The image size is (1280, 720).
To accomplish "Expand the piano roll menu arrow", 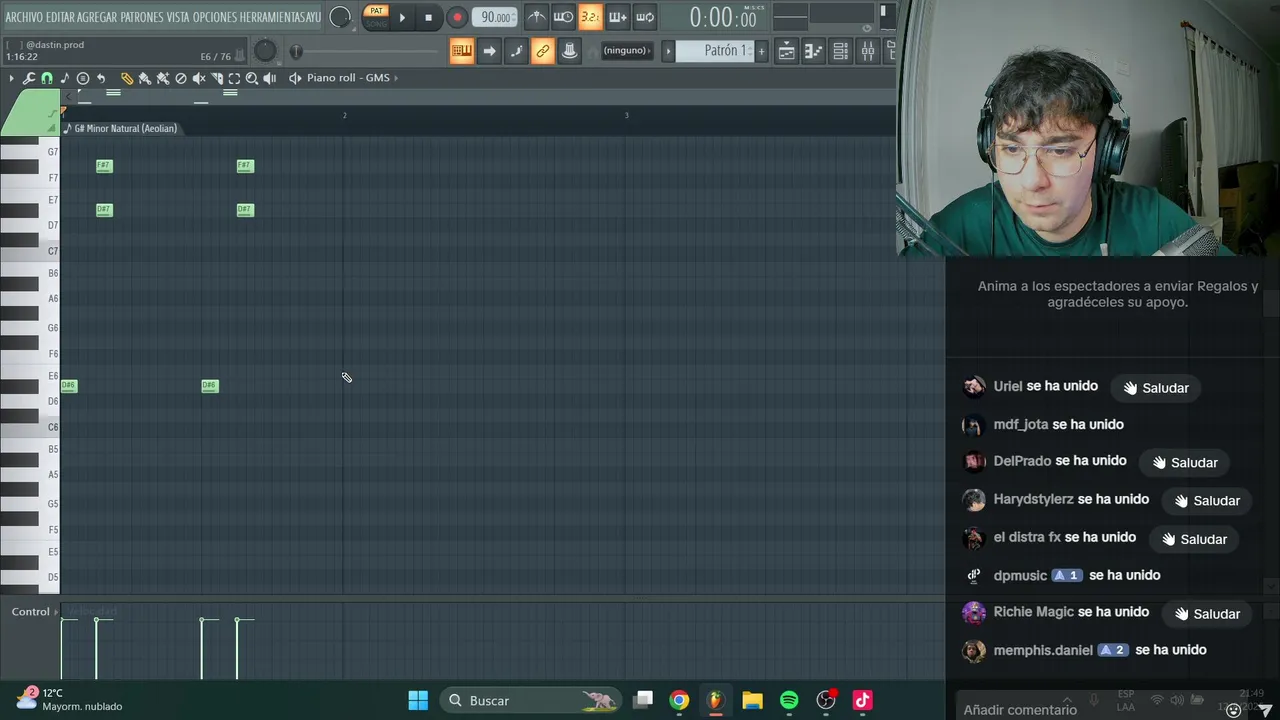I will point(12,78).
